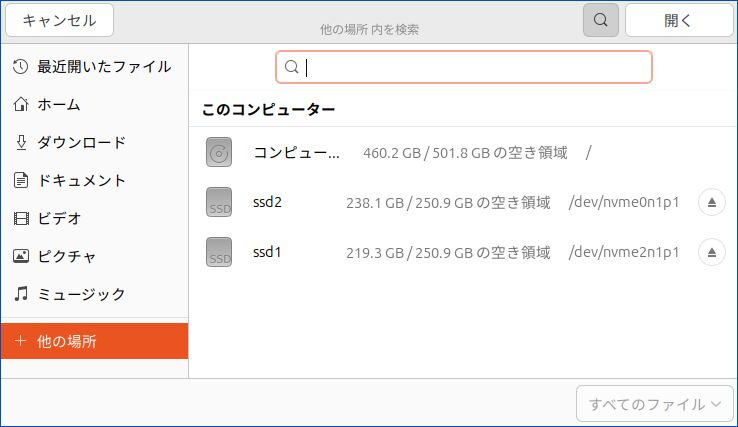The image size is (738, 427).
Task: Click the ドキュメント document icon
Action: click(x=21, y=181)
